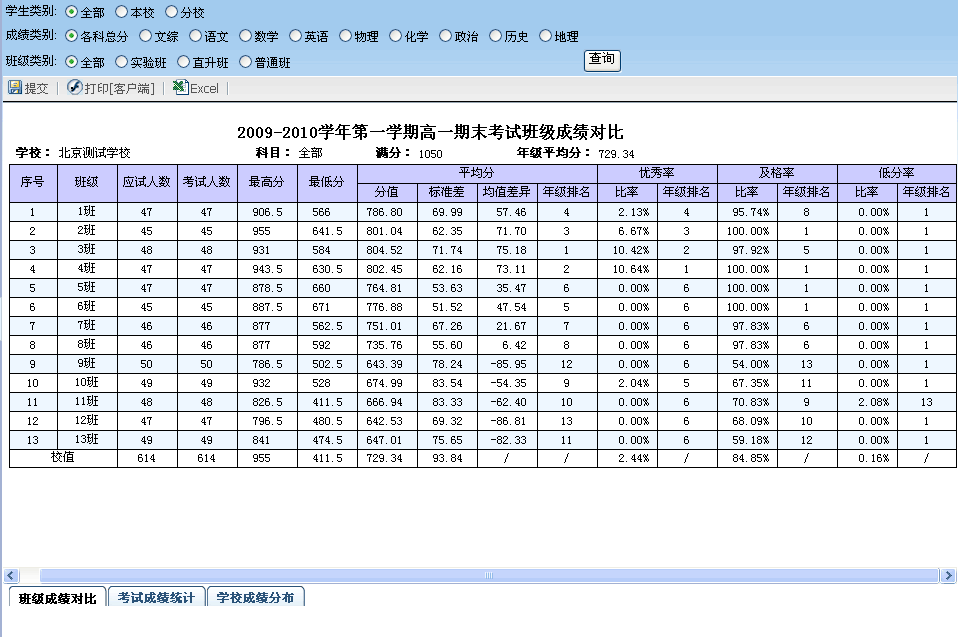Click the 分值 column header
The width and height of the screenshot is (971, 637).
click(387, 192)
